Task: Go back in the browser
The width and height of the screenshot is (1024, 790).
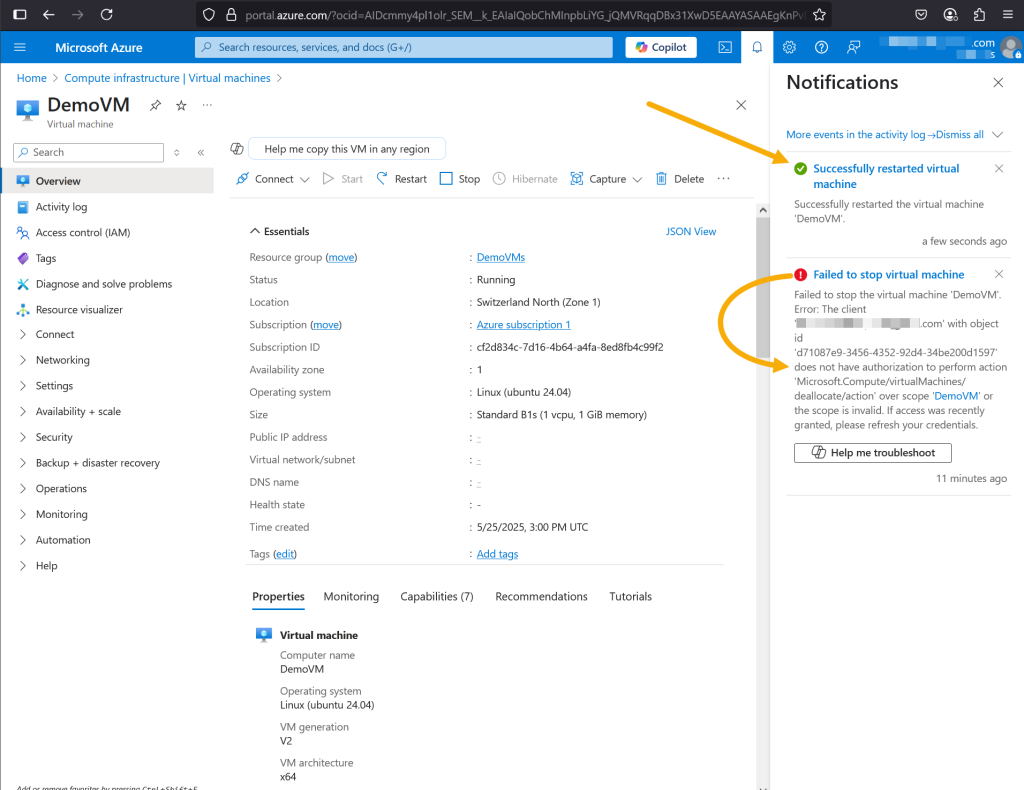Action: pos(48,14)
